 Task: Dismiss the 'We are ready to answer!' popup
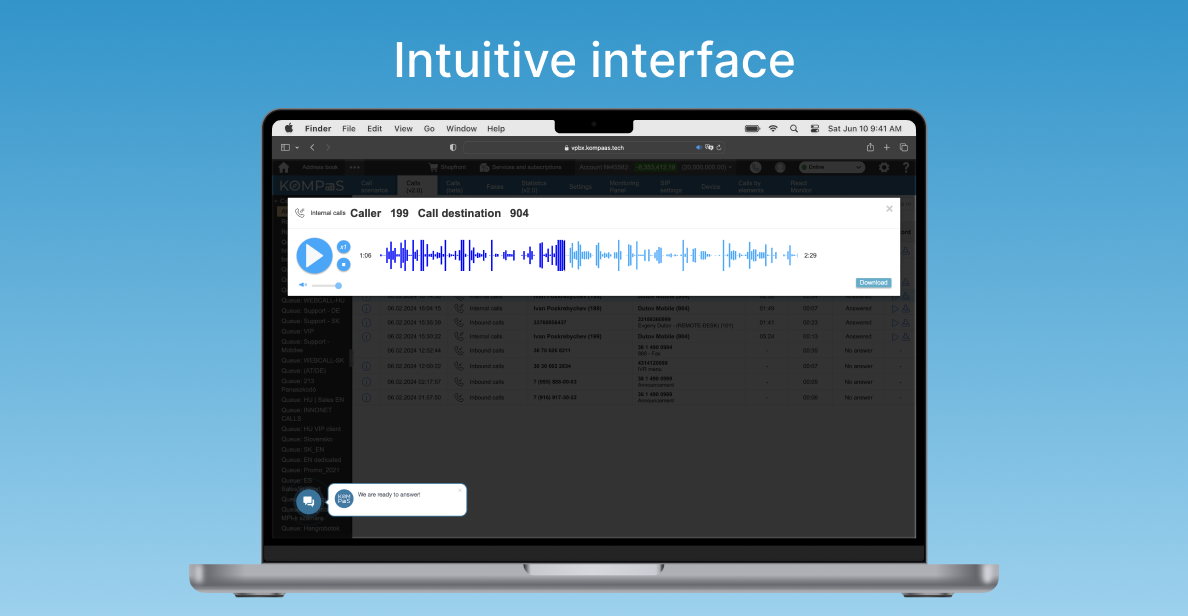[x=460, y=490]
